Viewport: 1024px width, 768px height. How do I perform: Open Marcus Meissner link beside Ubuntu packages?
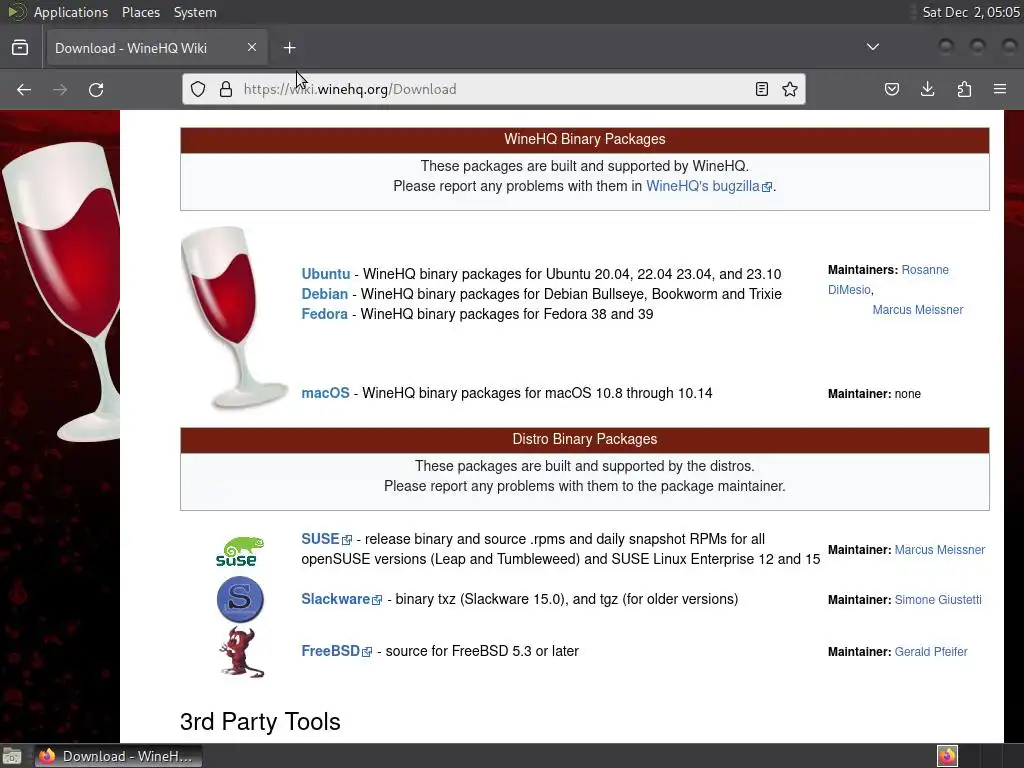click(x=918, y=310)
